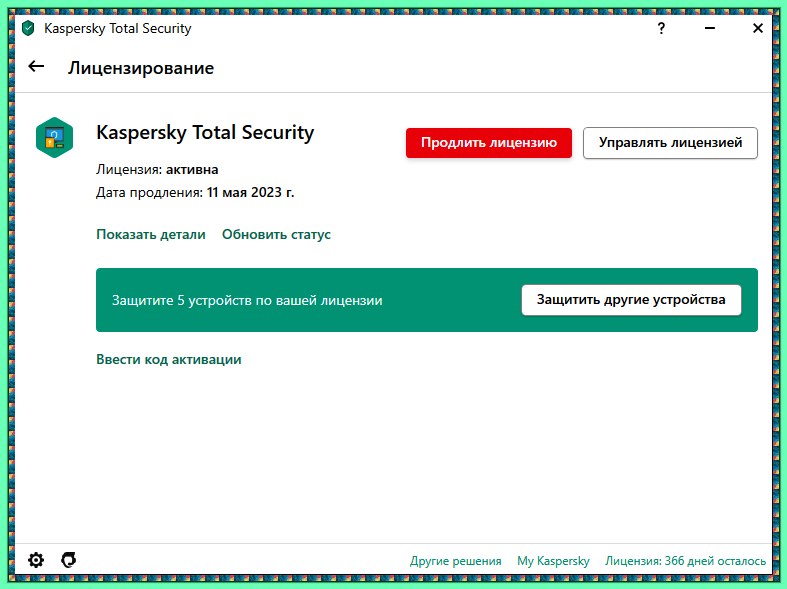Viewport: 787px width, 589px height.
Task: Click Защитить другие устройства button
Action: click(631, 300)
